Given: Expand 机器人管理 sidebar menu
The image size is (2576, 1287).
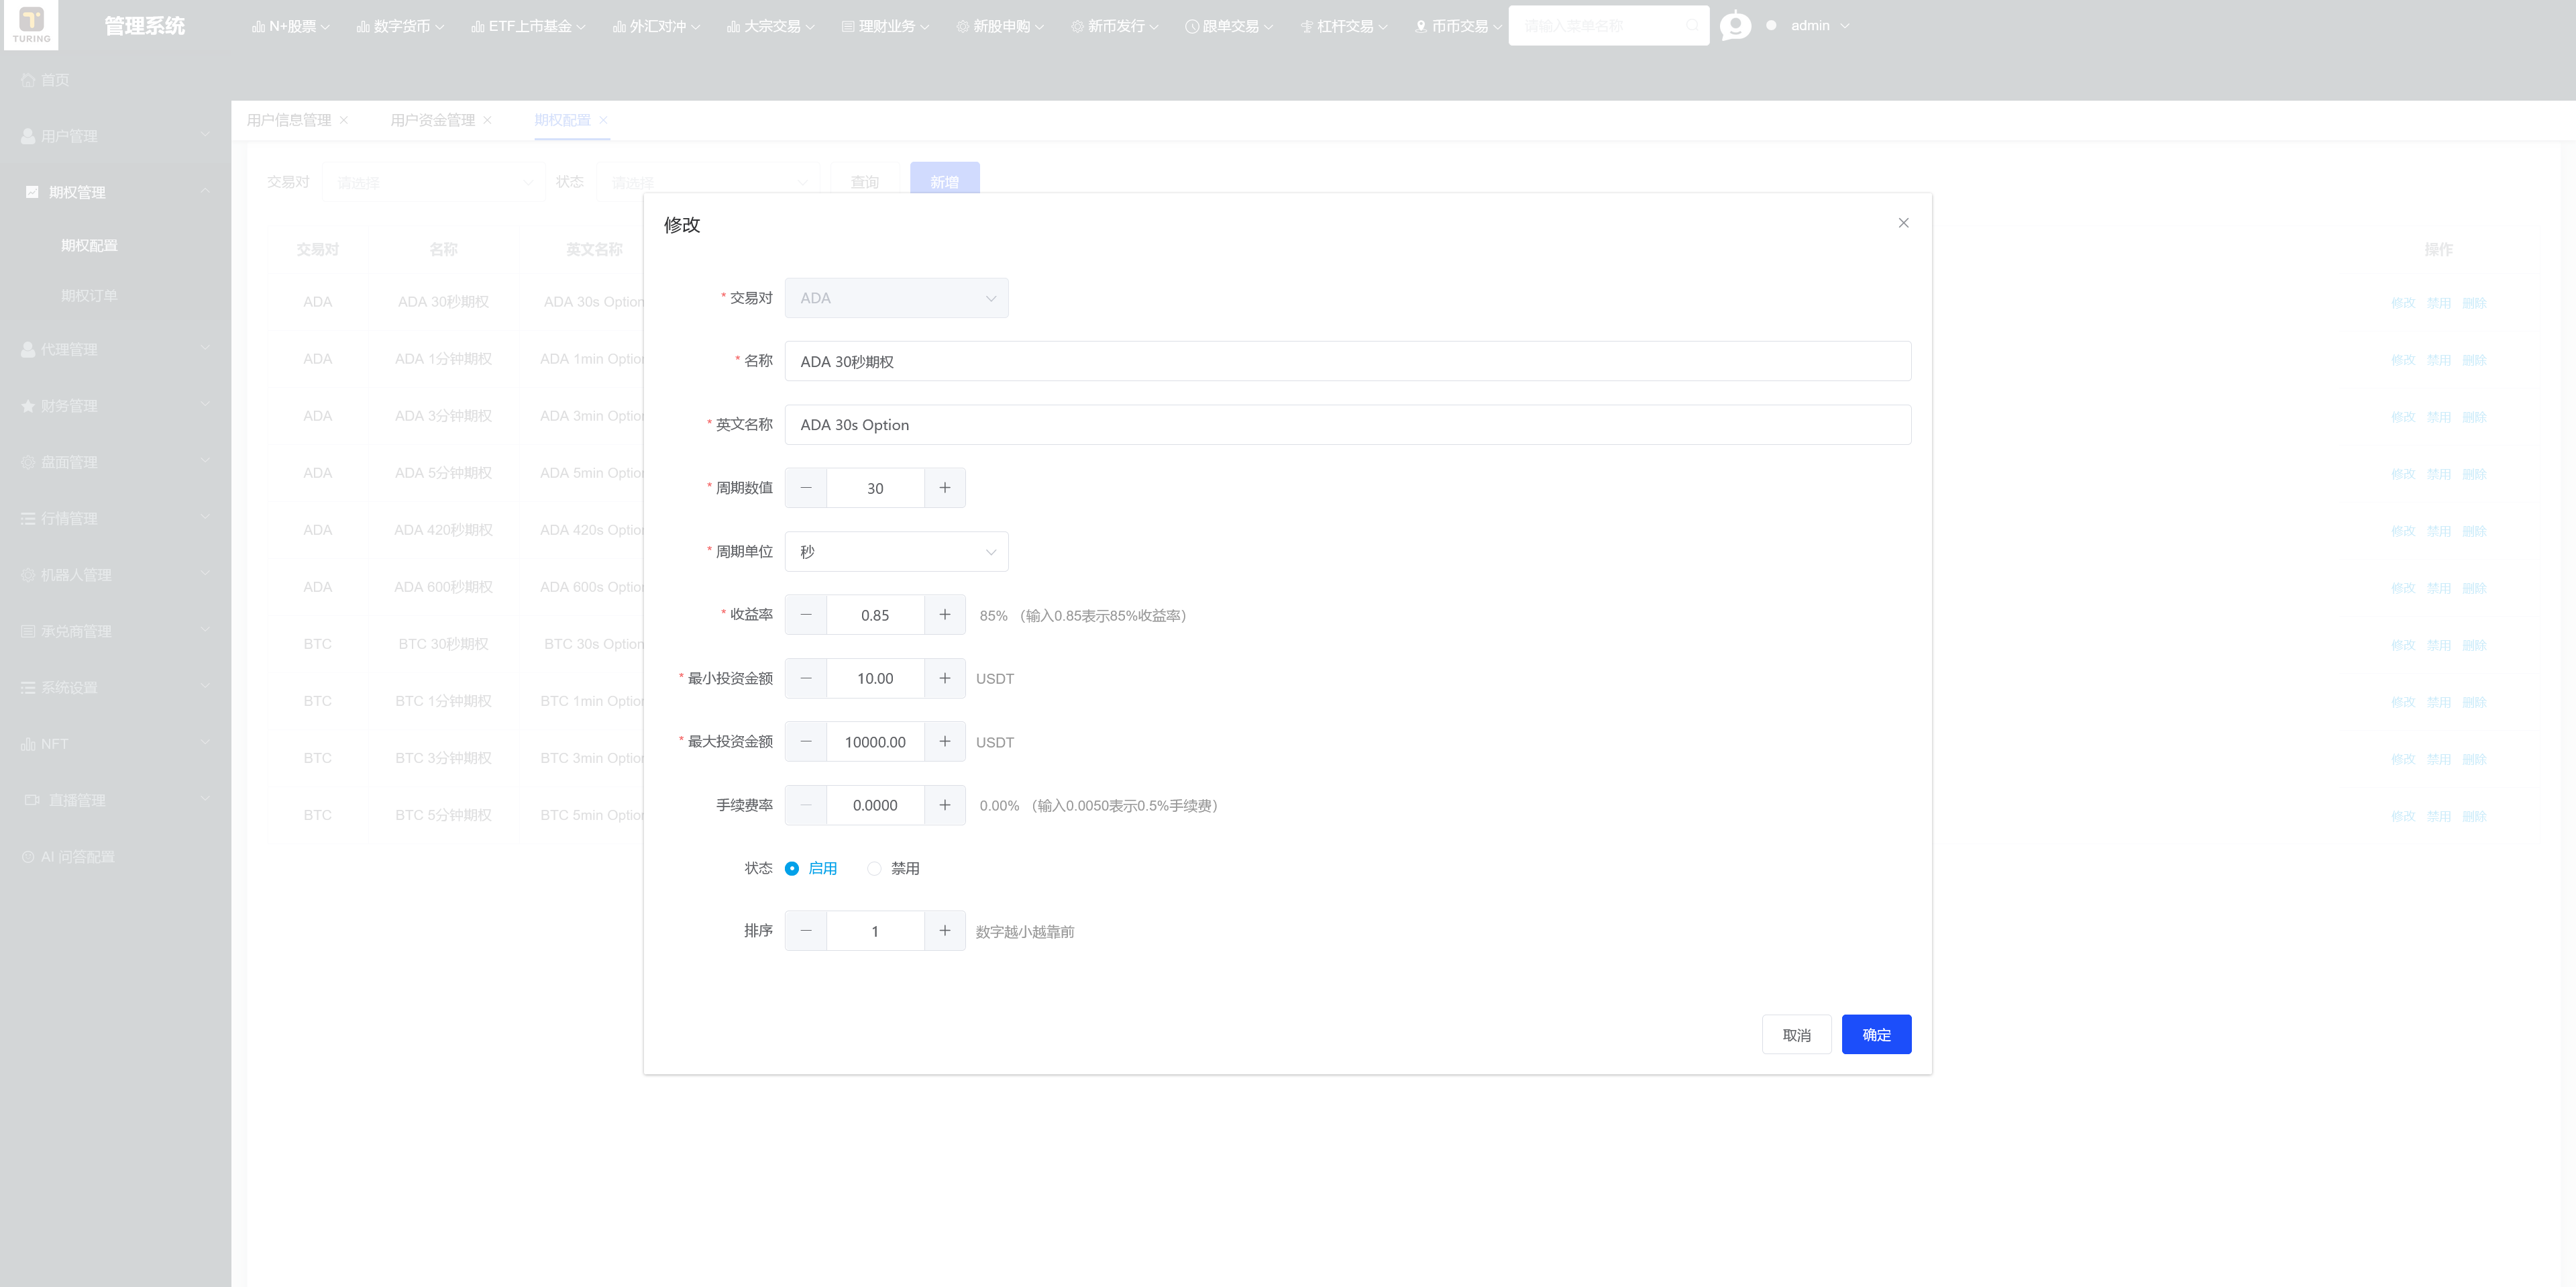Looking at the screenshot, I should pos(115,574).
